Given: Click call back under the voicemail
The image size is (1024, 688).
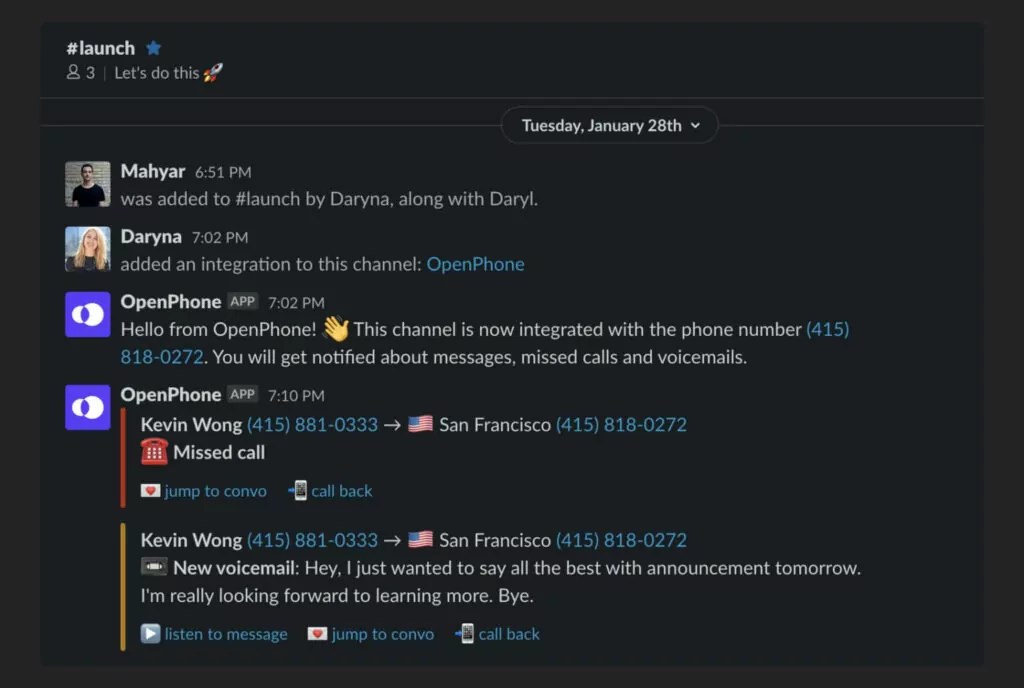Looking at the screenshot, I should click(x=509, y=634).
